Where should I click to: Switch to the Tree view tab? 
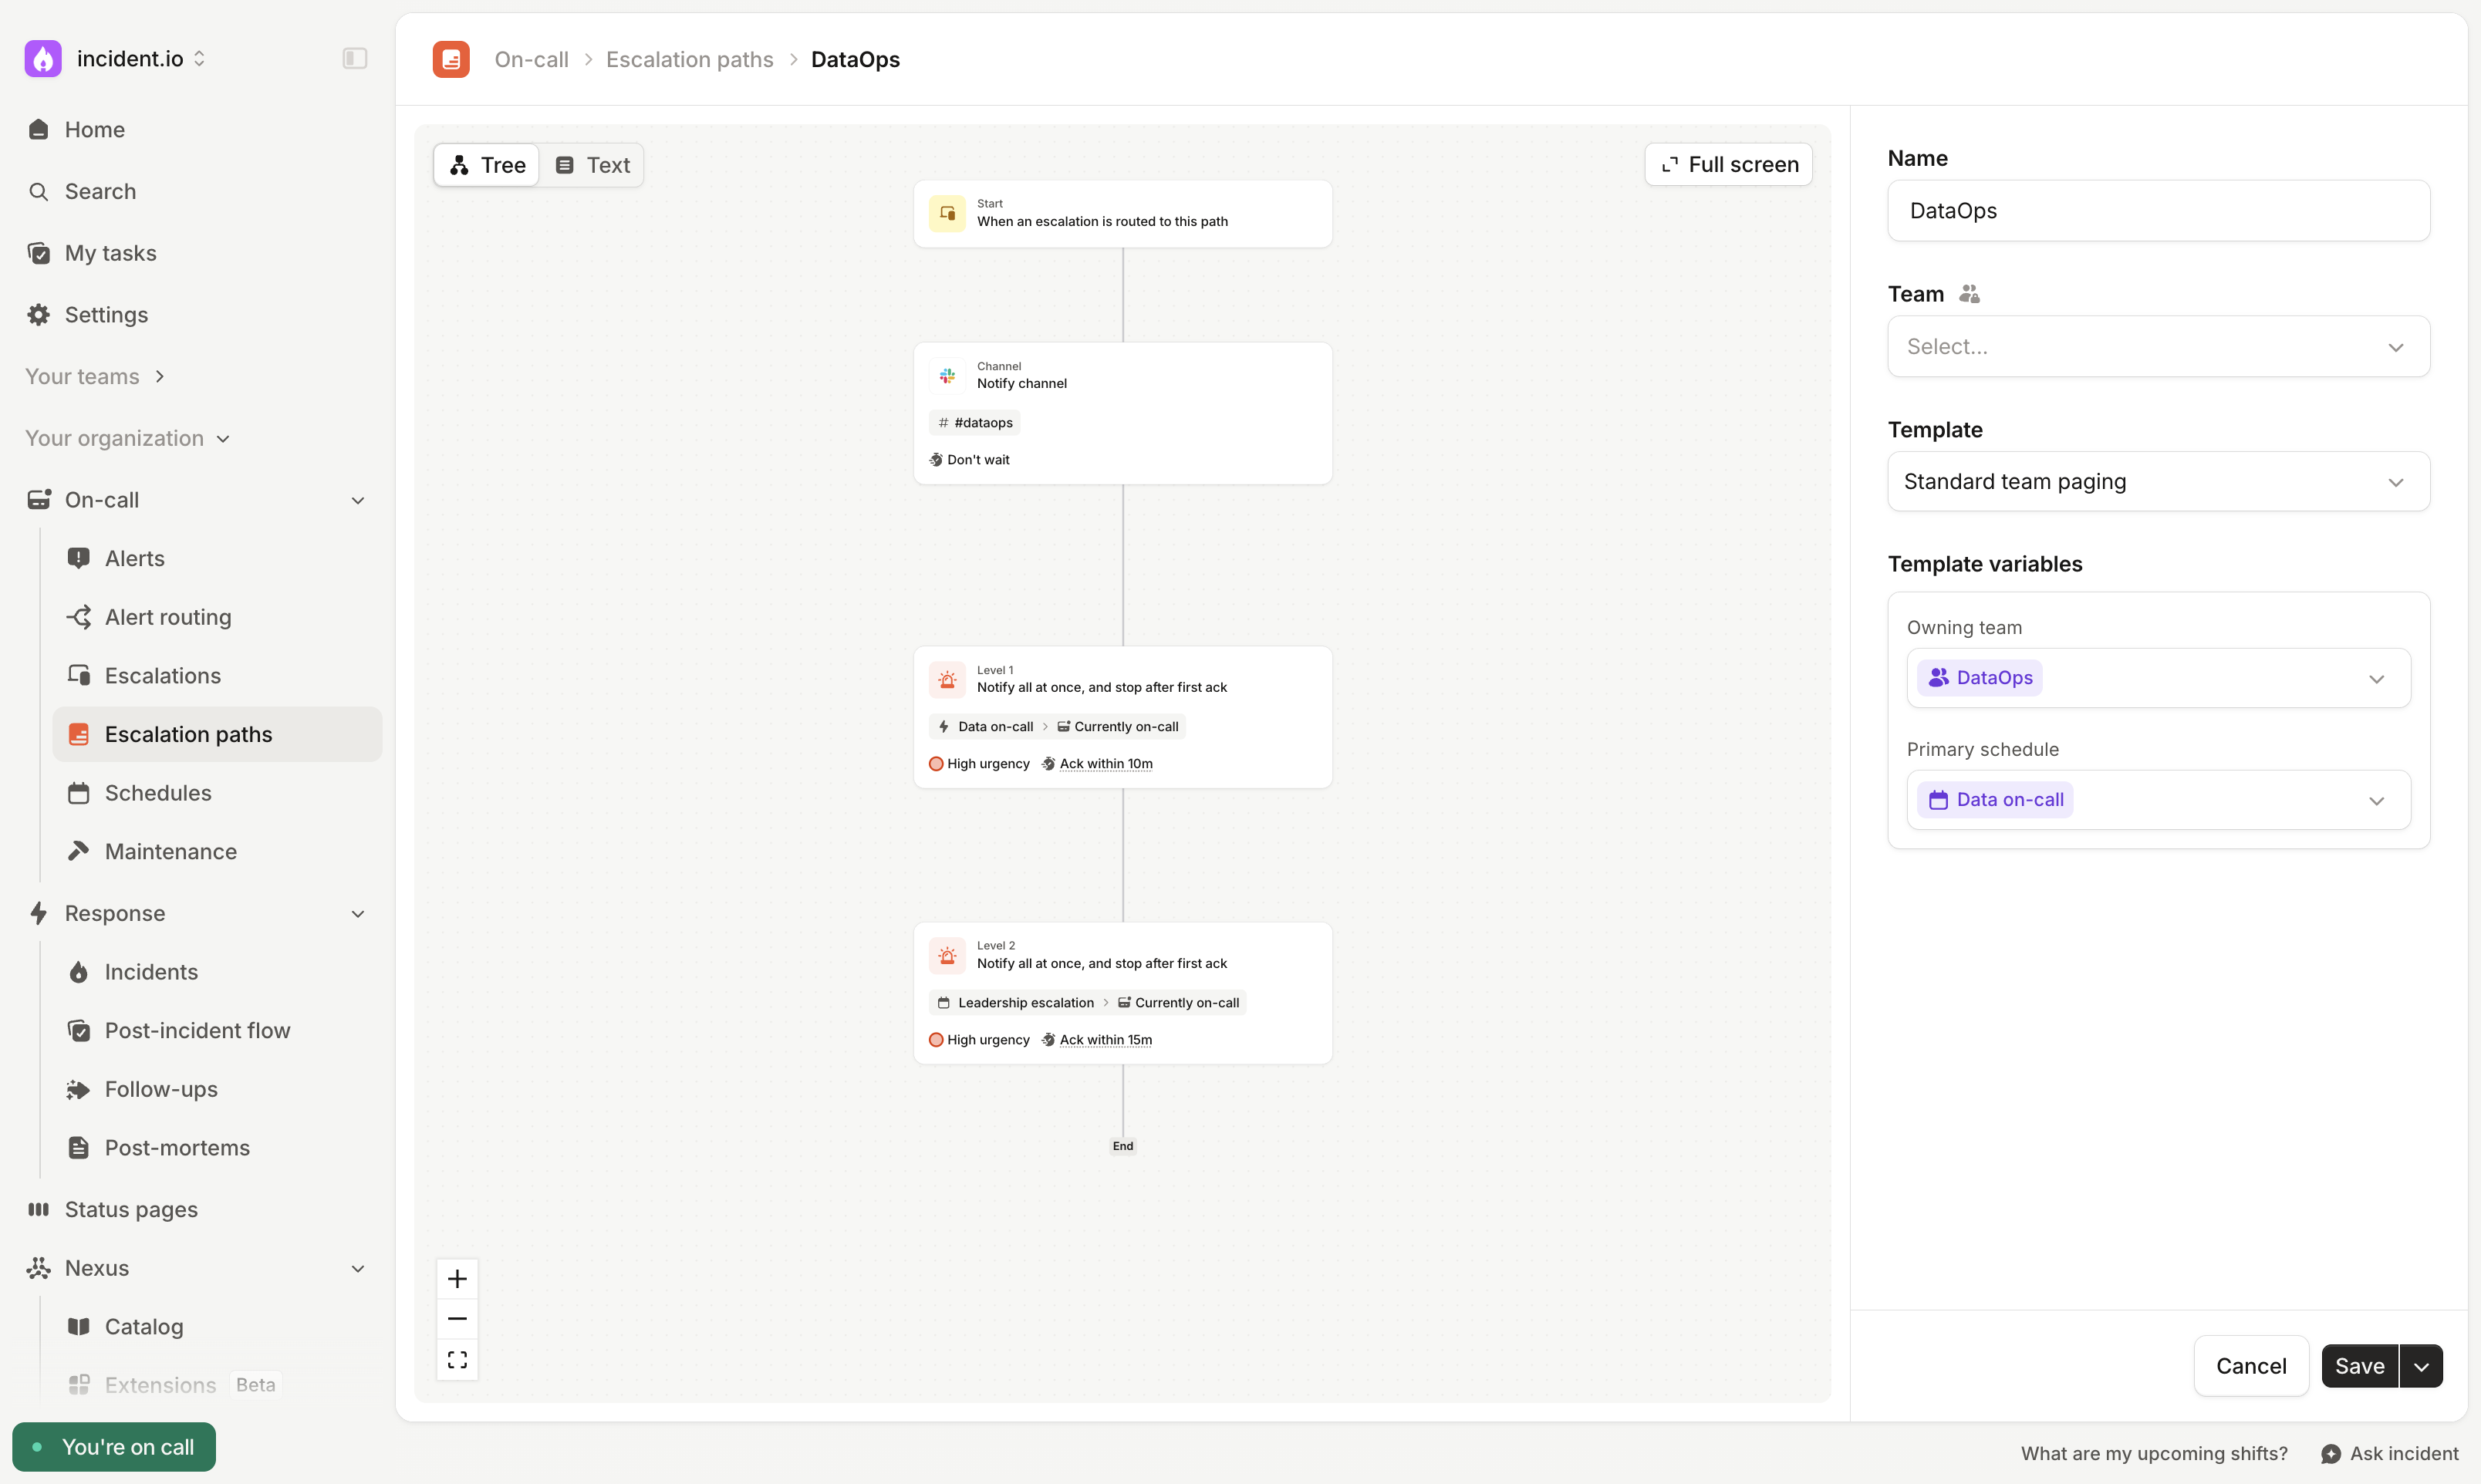point(487,165)
